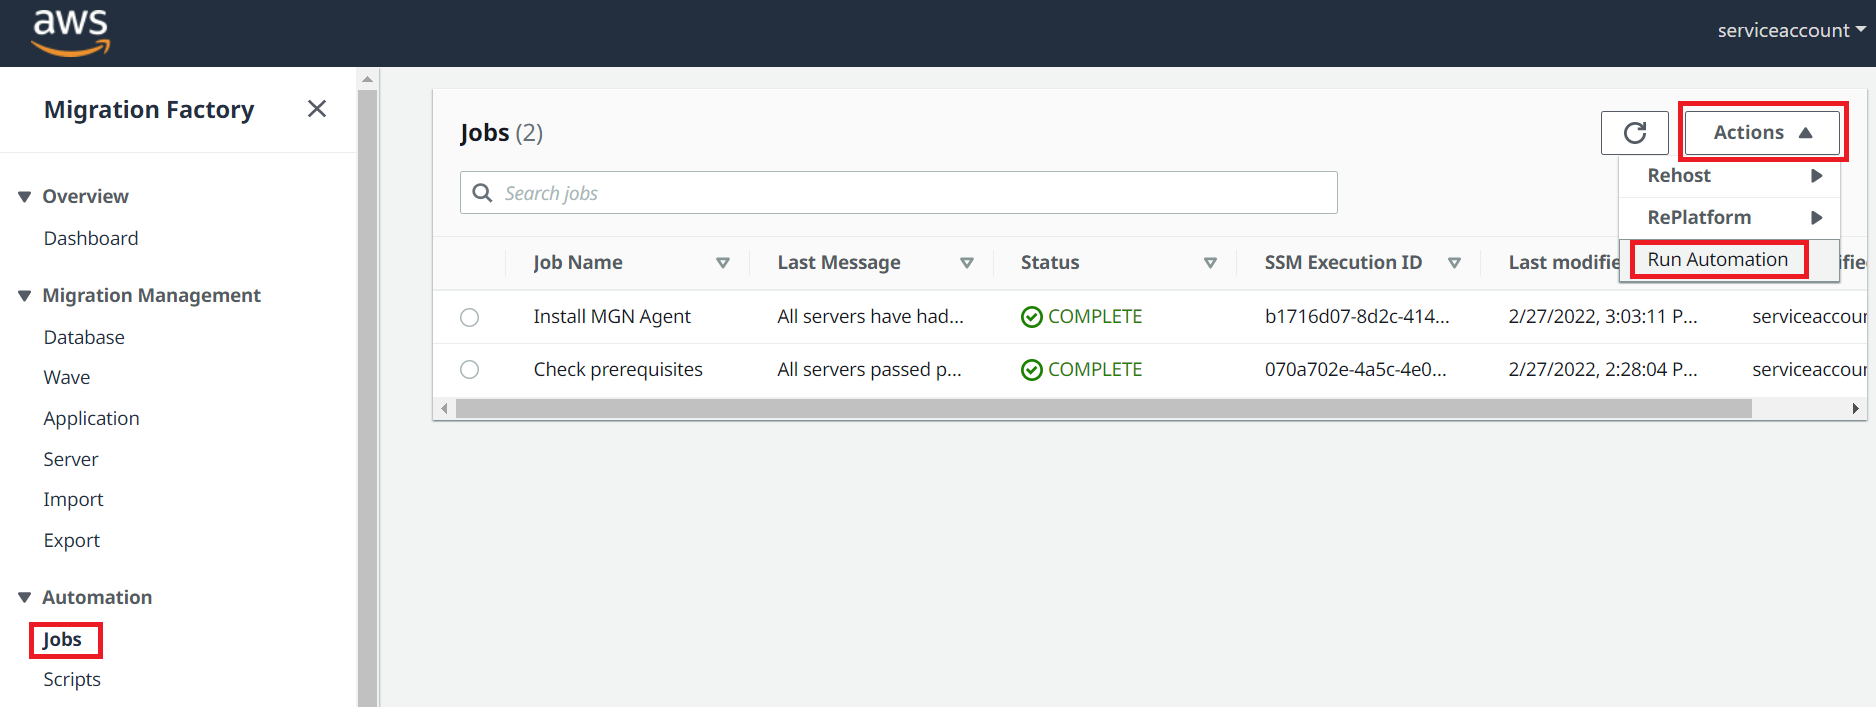Click the table scroll right arrow
This screenshot has width=1876, height=707.
click(x=1855, y=409)
